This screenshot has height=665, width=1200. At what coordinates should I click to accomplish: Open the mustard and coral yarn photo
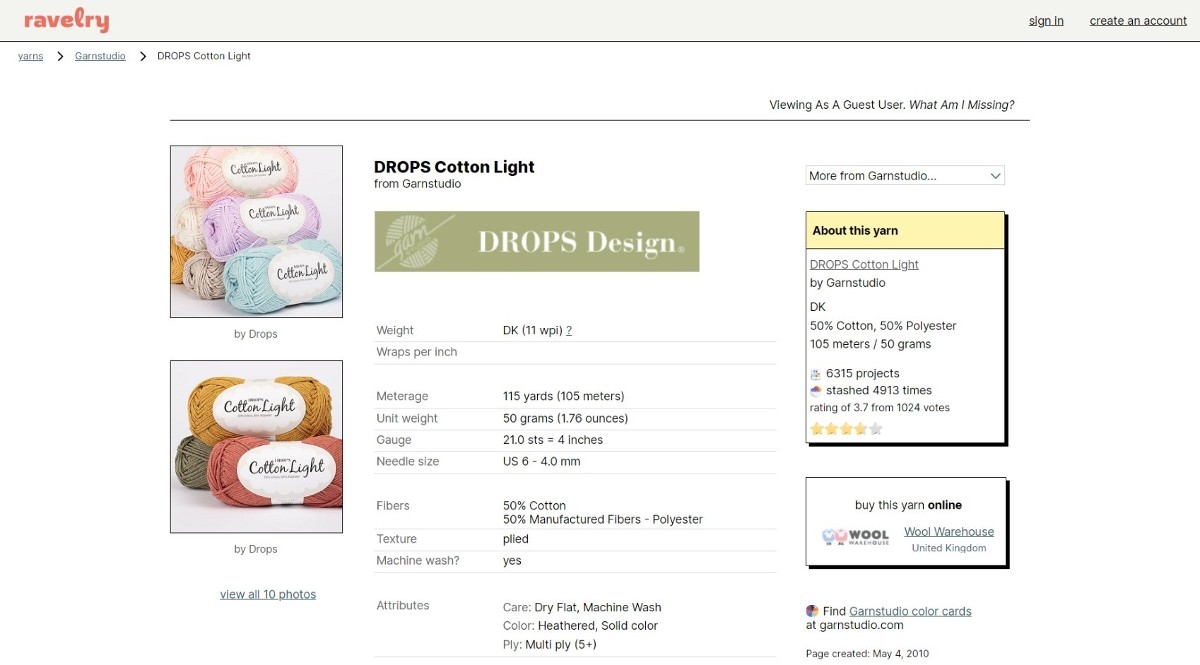[x=256, y=447]
